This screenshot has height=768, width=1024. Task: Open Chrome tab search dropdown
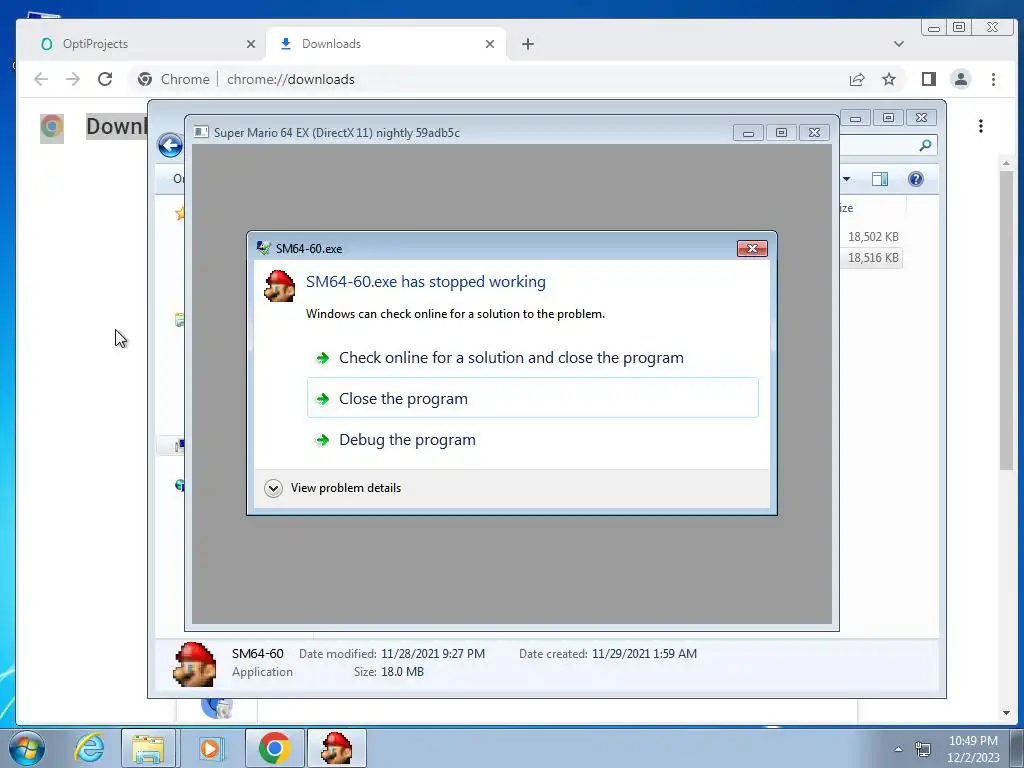coord(899,44)
